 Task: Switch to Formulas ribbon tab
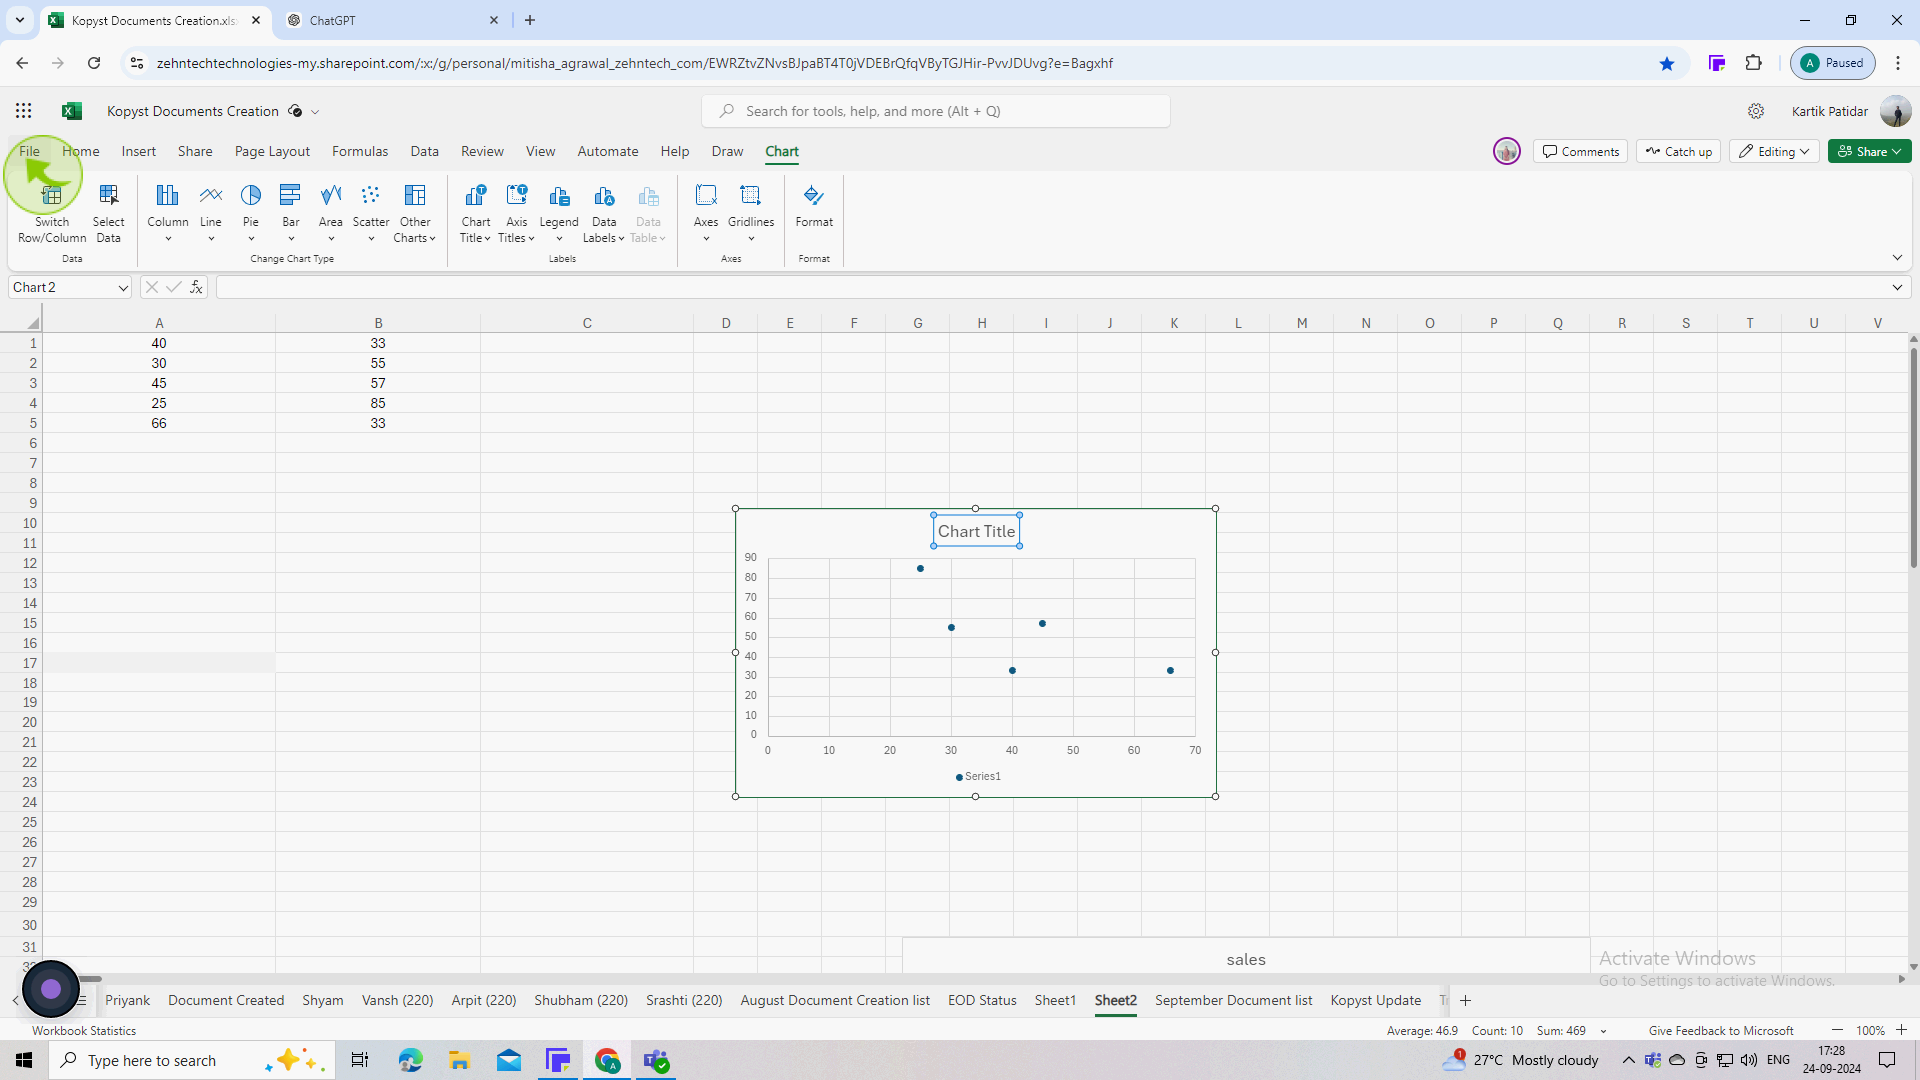[x=360, y=151]
